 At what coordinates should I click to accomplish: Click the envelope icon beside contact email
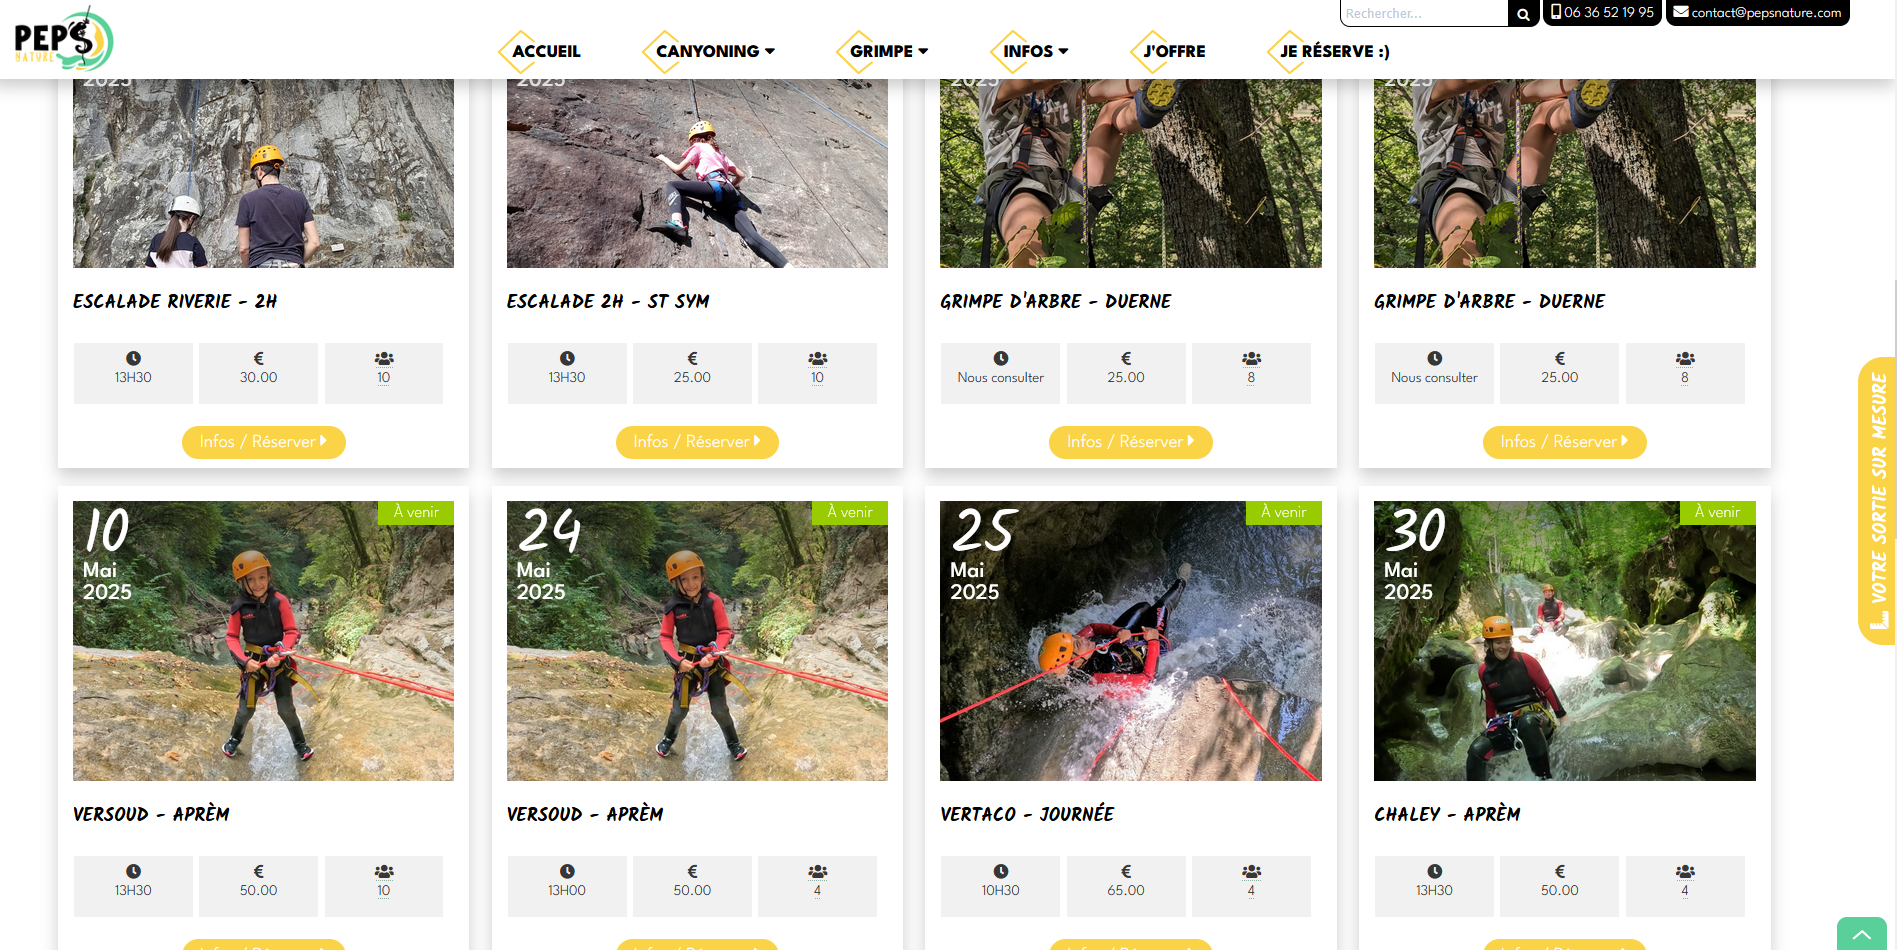point(1681,12)
